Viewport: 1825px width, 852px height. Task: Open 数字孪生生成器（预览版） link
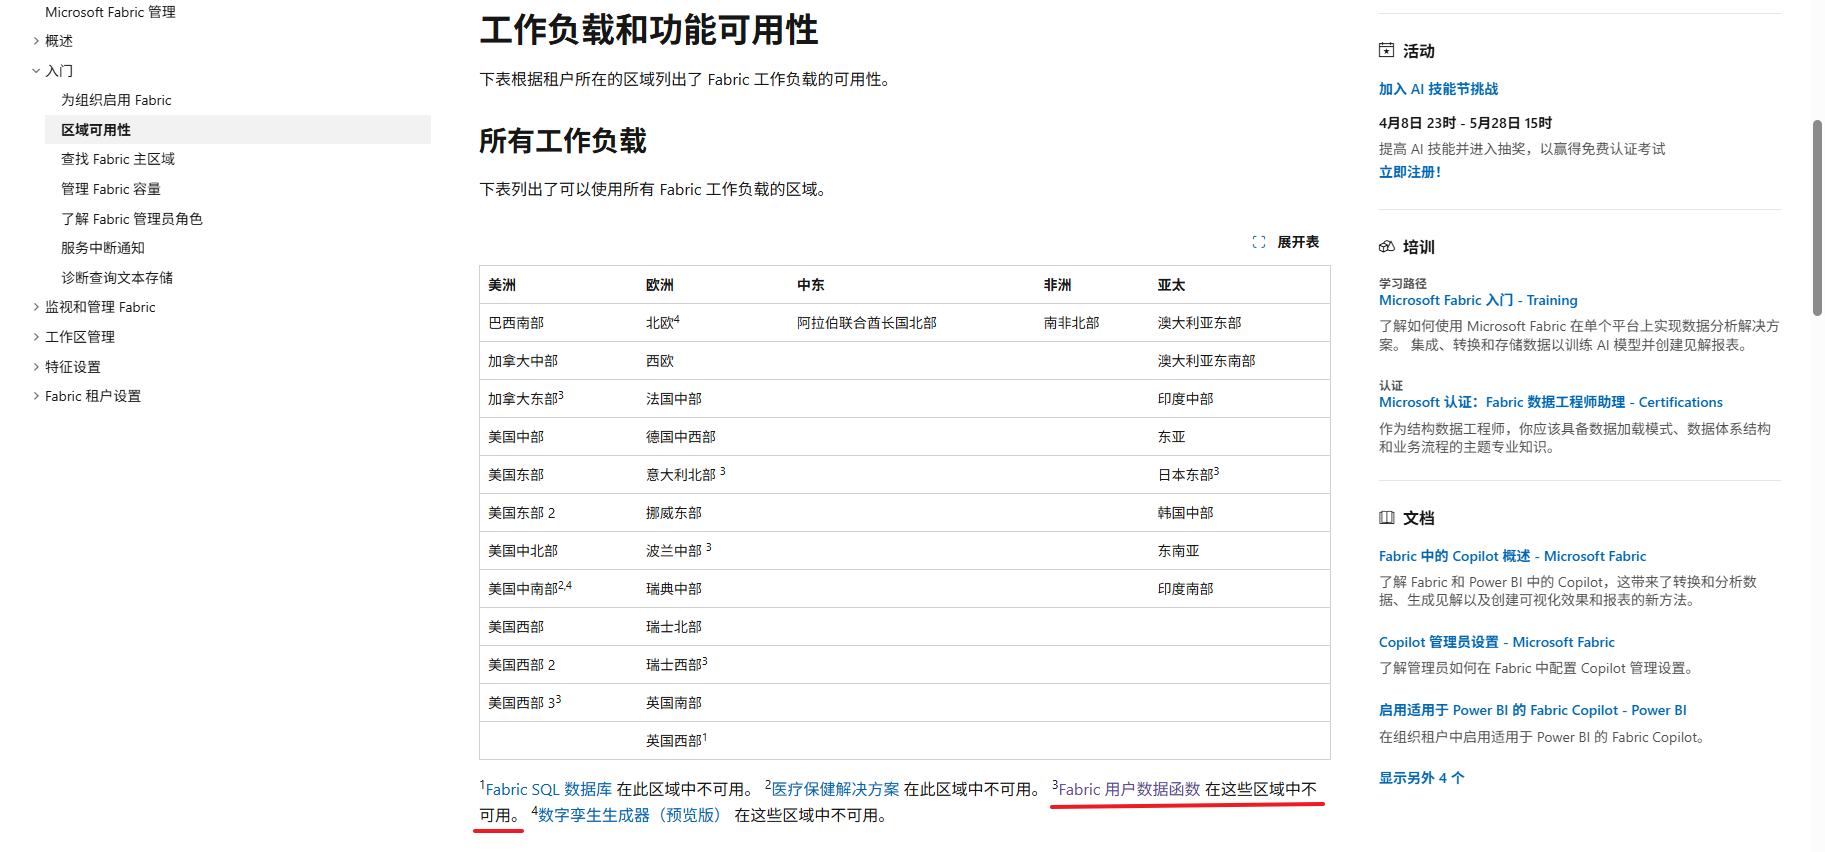[632, 815]
